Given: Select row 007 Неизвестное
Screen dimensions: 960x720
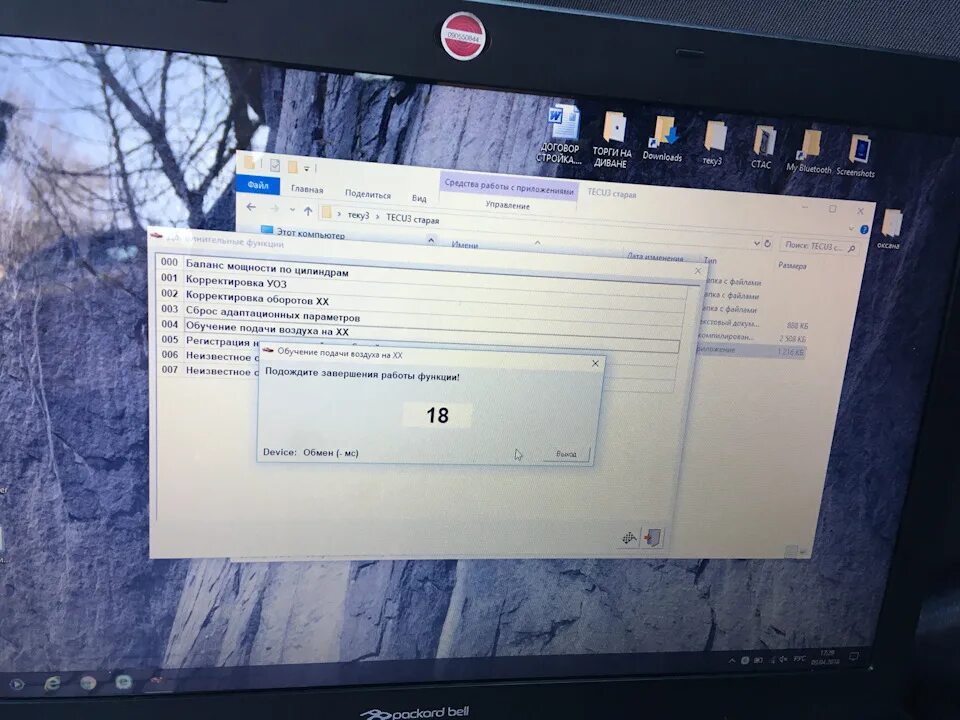Looking at the screenshot, I should click(208, 370).
